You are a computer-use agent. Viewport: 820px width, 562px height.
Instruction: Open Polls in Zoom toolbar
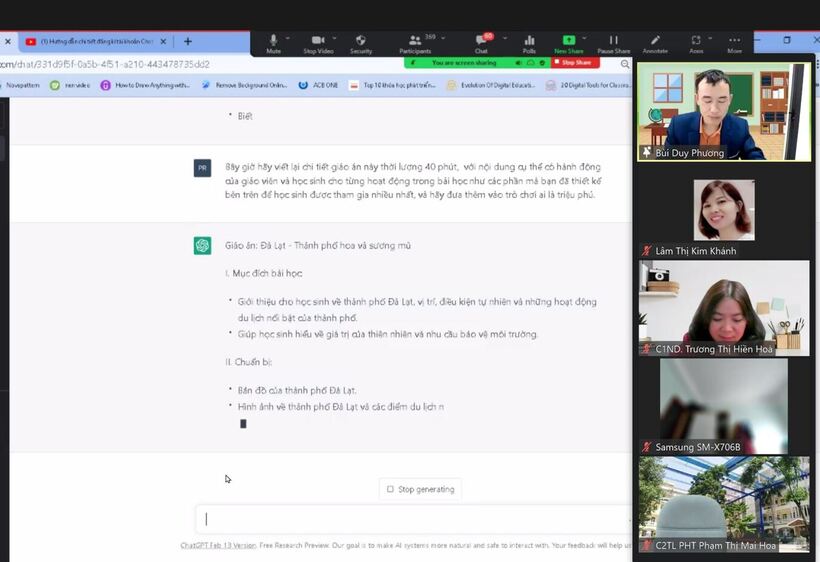529,41
